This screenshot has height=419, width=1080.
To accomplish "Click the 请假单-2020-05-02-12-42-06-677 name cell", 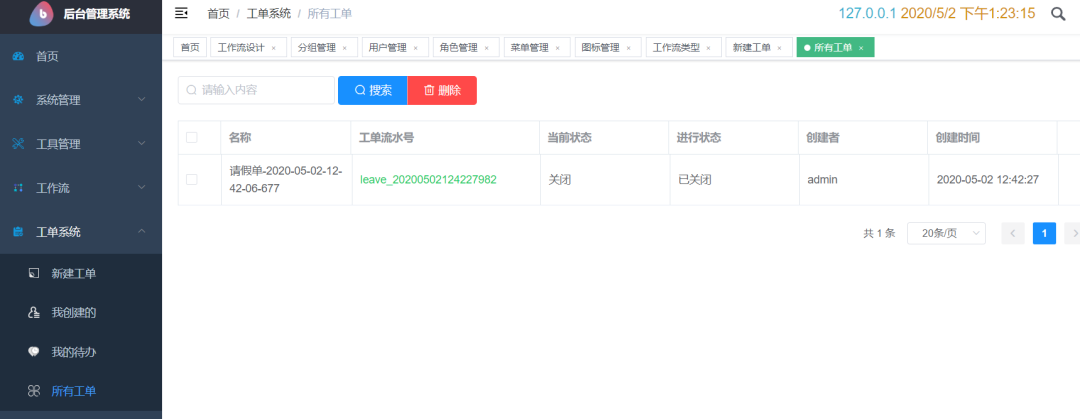I will 286,180.
